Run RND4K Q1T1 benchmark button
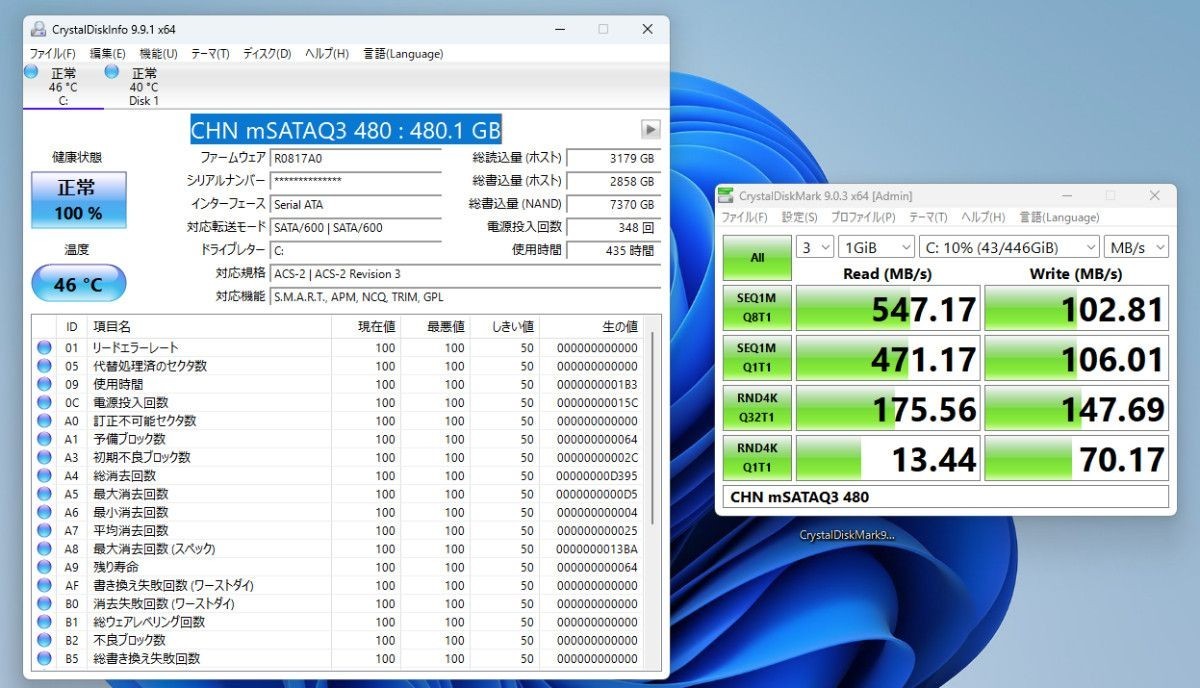Viewport: 1200px width, 688px height. pos(757,458)
